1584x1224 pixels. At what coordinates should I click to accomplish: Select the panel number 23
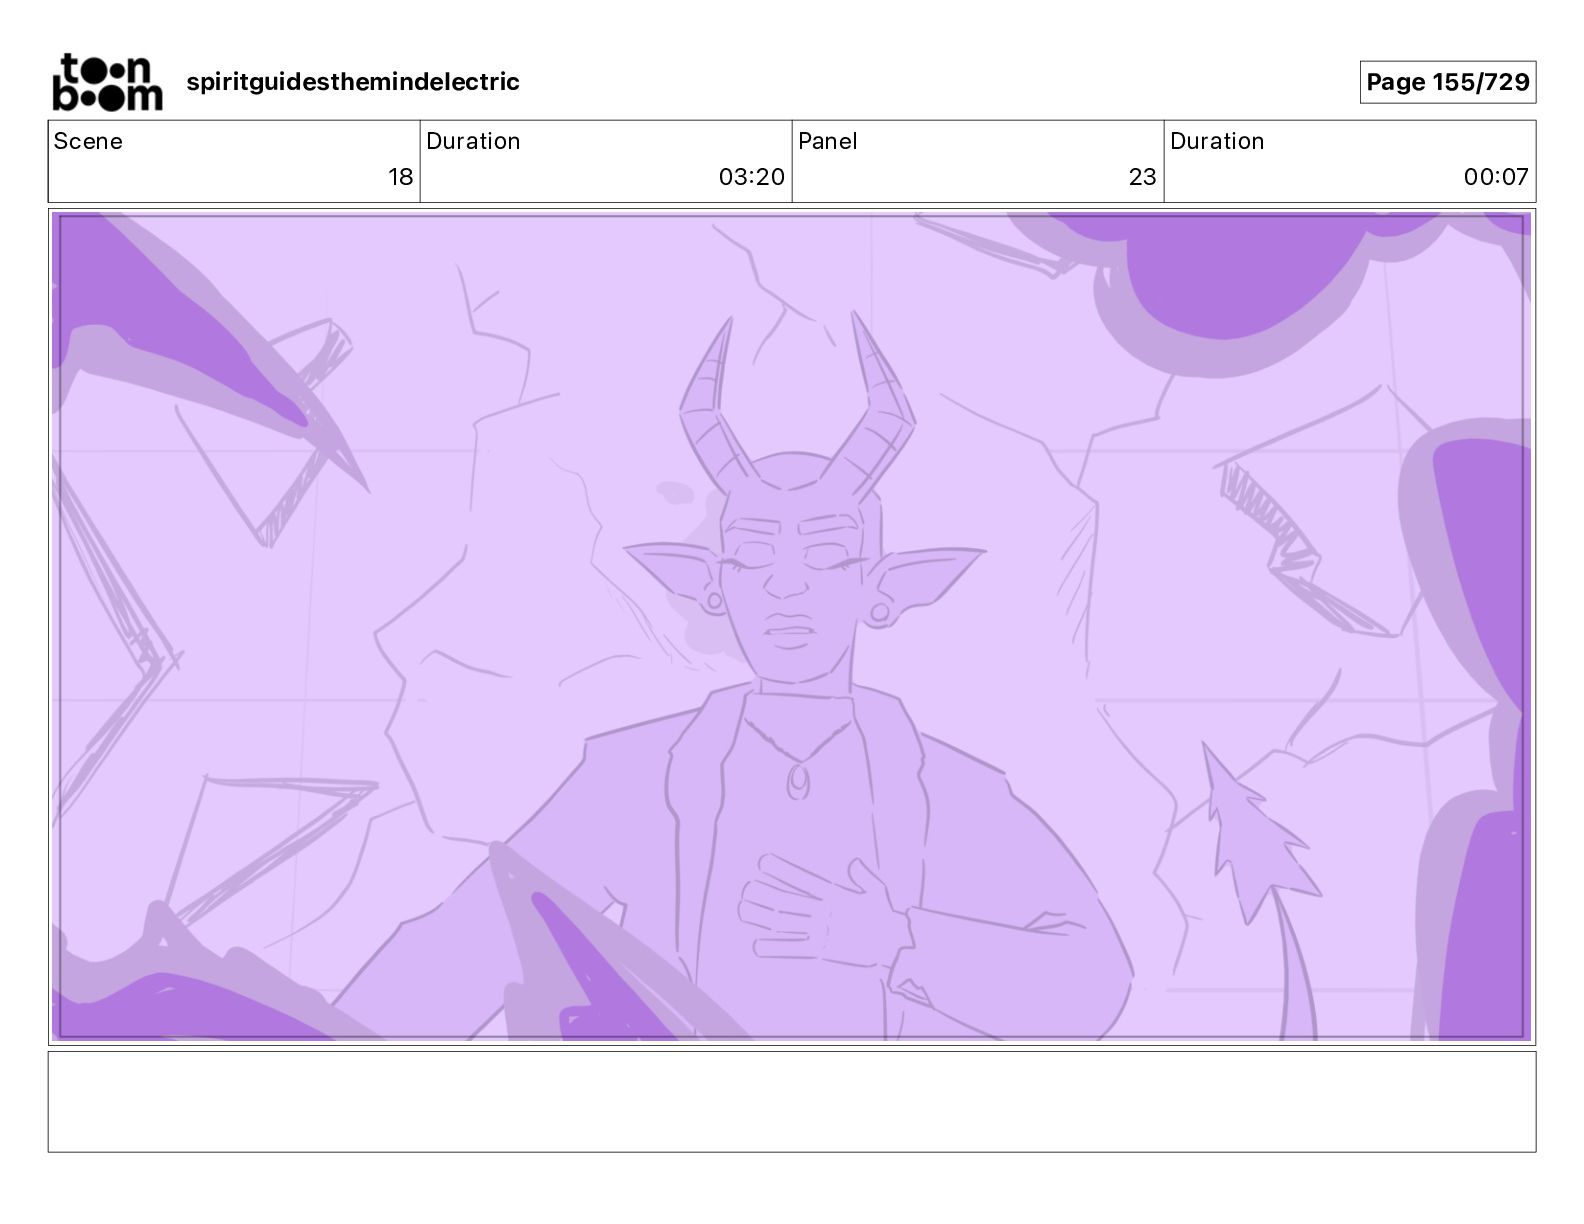pyautogui.click(x=1142, y=177)
